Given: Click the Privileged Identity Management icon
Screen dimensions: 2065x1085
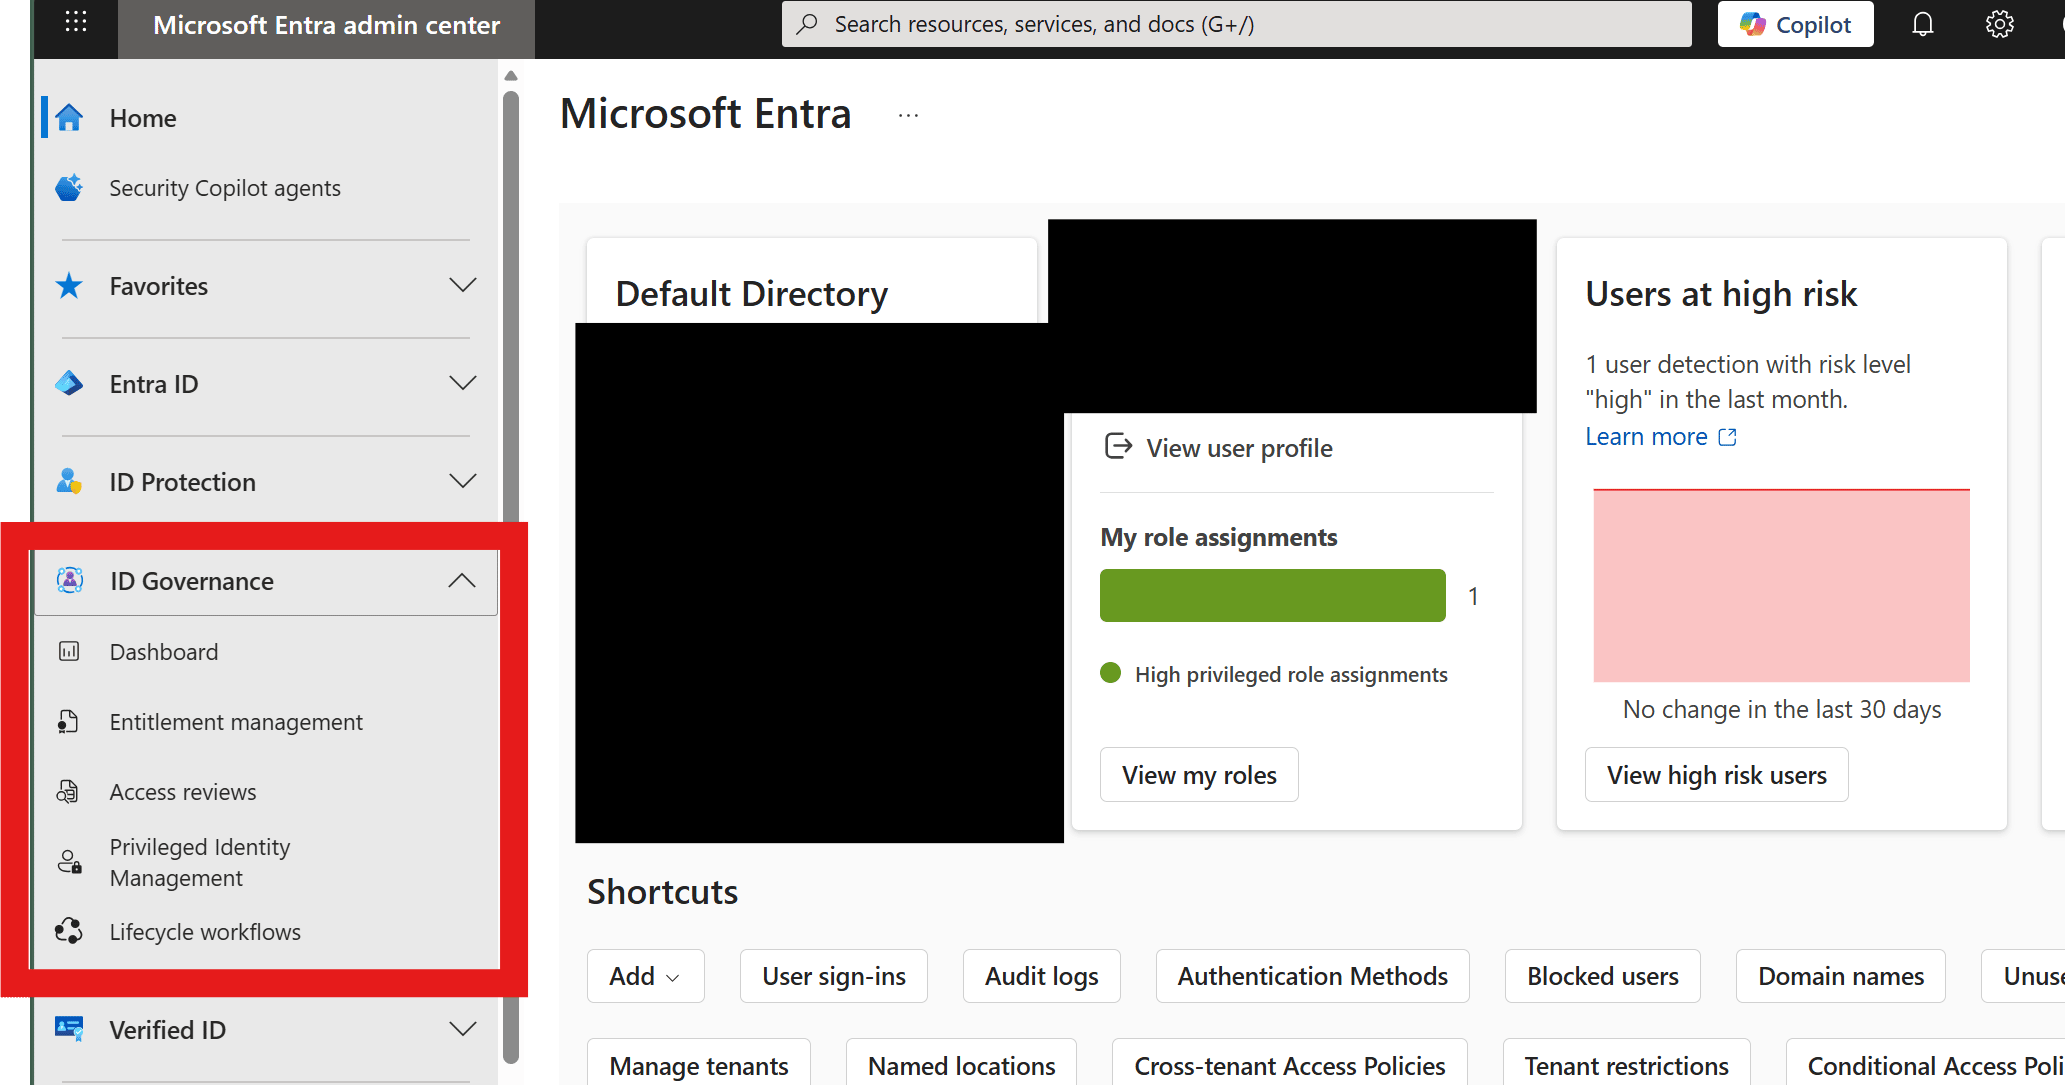Looking at the screenshot, I should pos(69,862).
